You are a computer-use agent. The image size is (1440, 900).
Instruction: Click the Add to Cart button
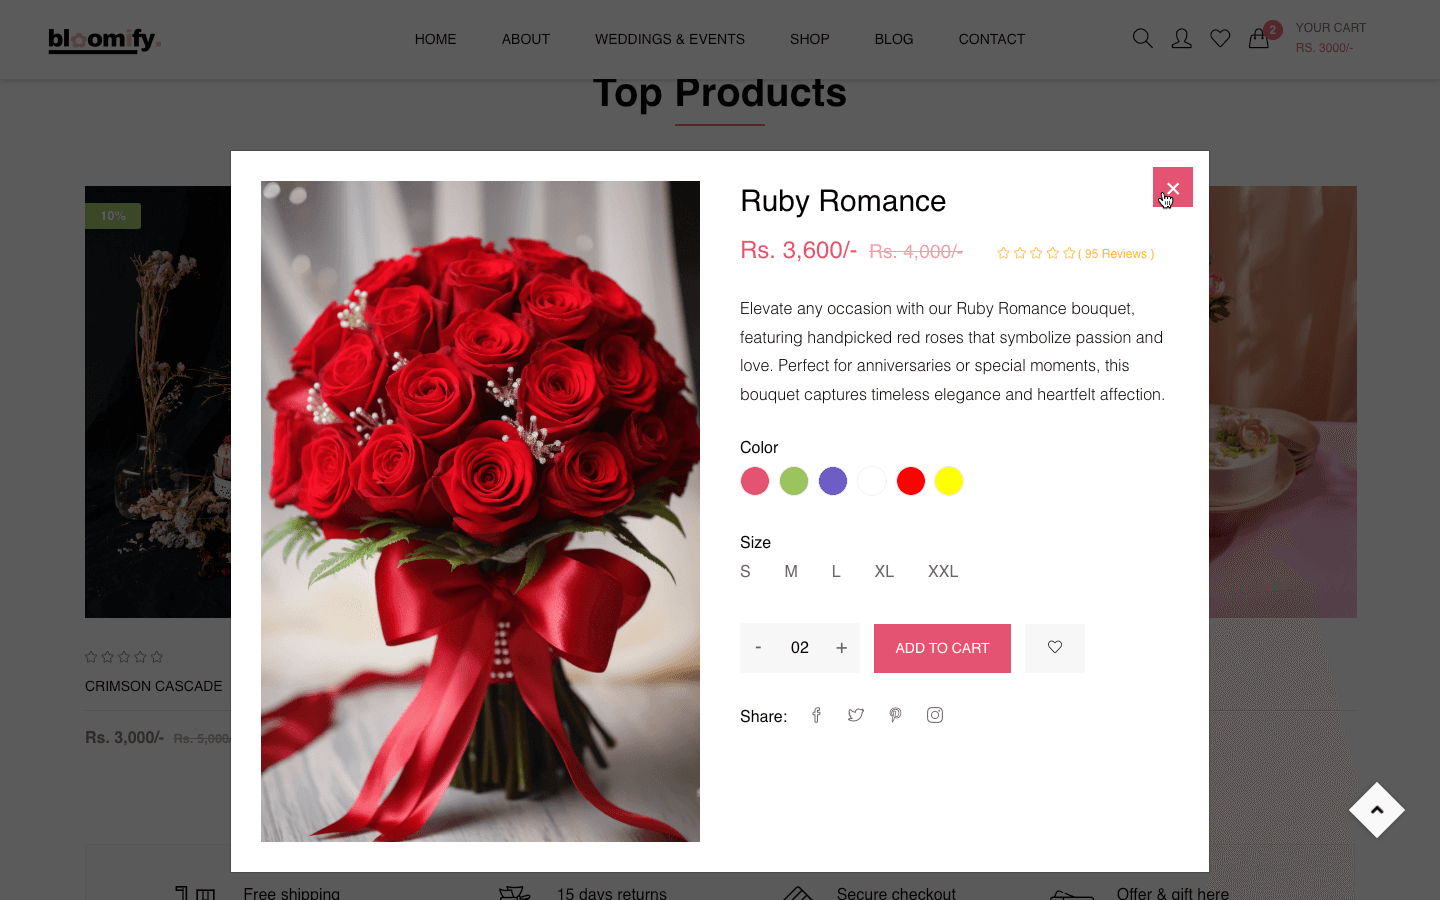[x=942, y=648]
